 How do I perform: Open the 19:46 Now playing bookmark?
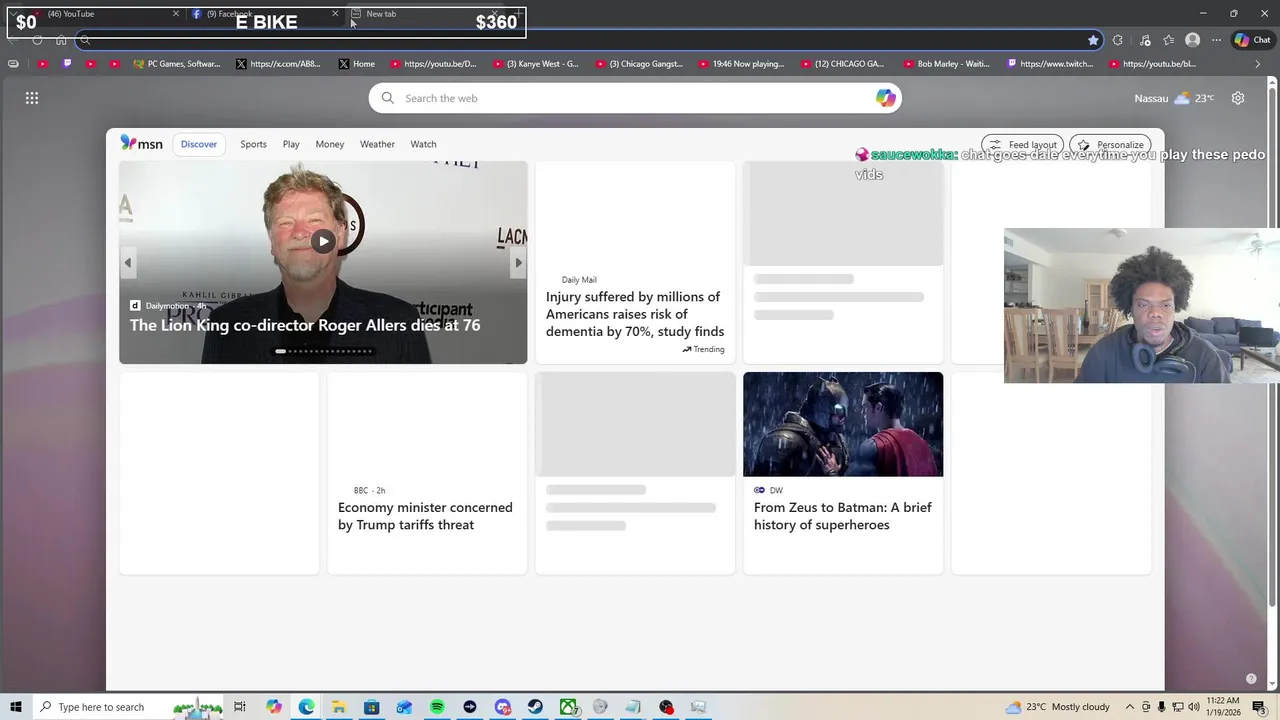tap(741, 64)
